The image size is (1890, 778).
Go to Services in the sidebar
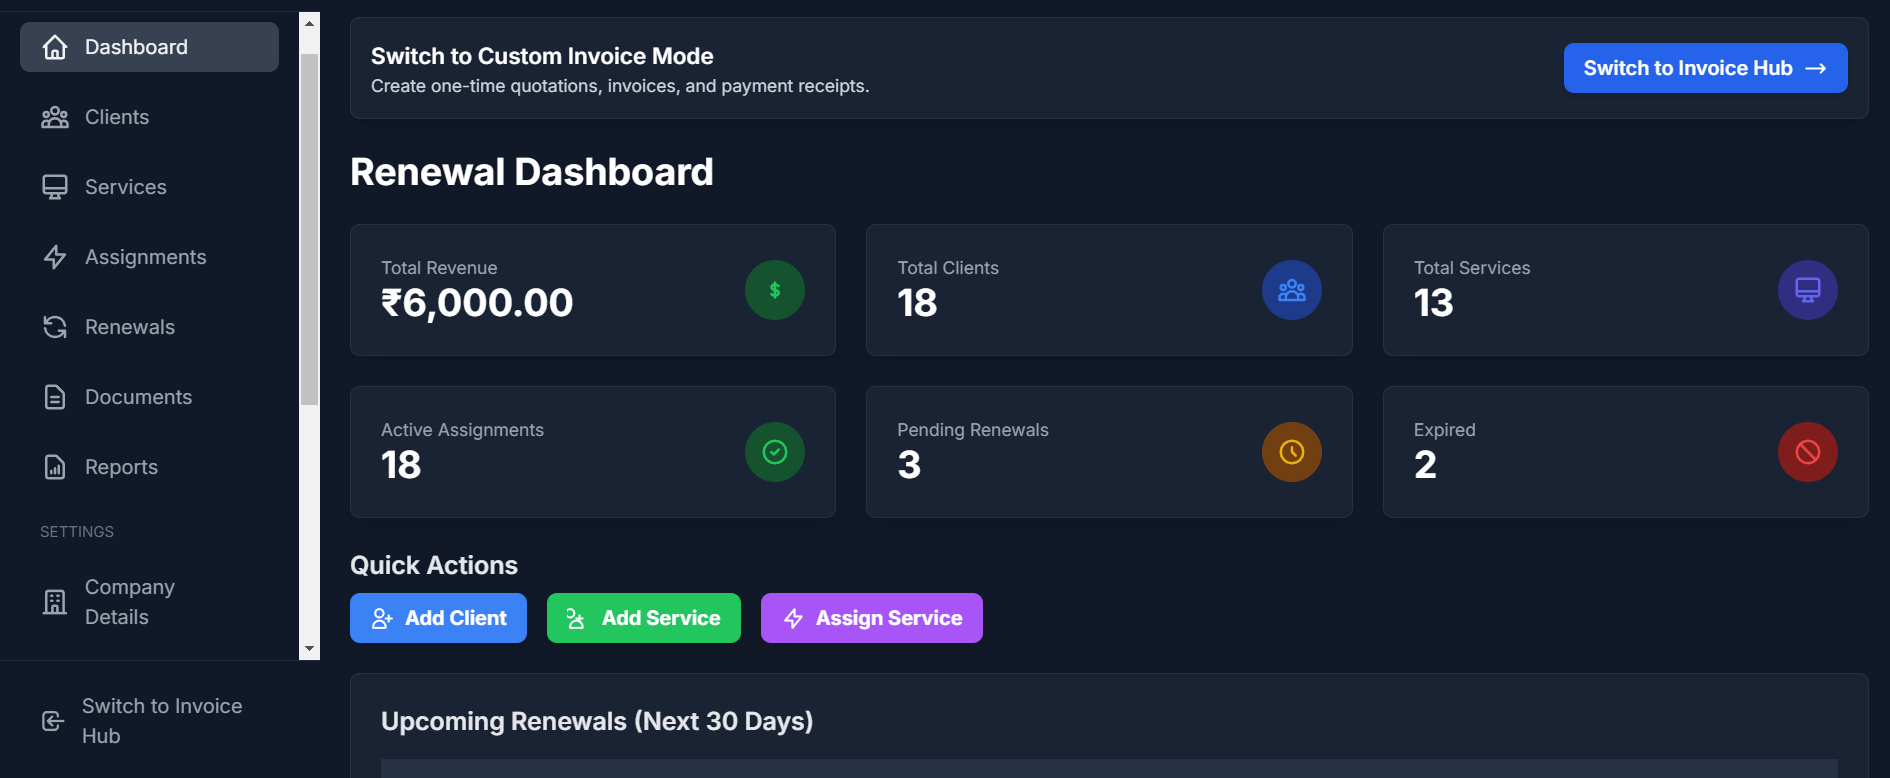(x=149, y=187)
